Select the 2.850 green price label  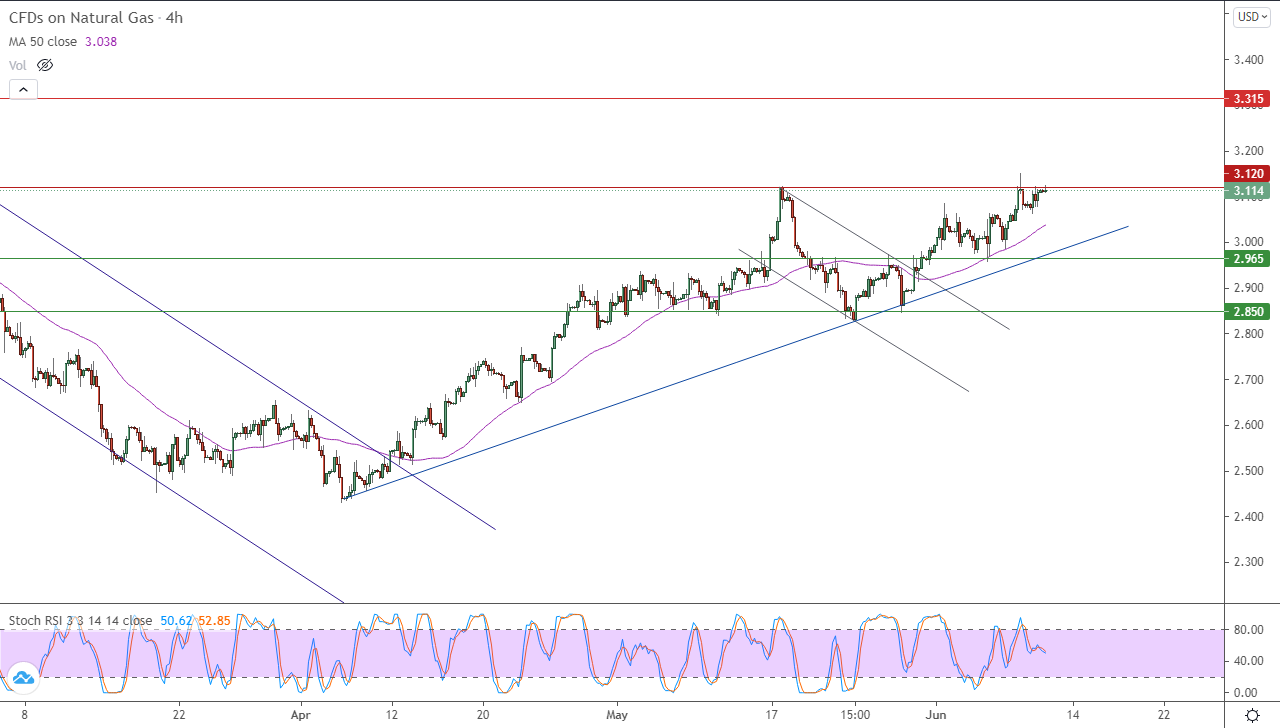click(x=1250, y=312)
